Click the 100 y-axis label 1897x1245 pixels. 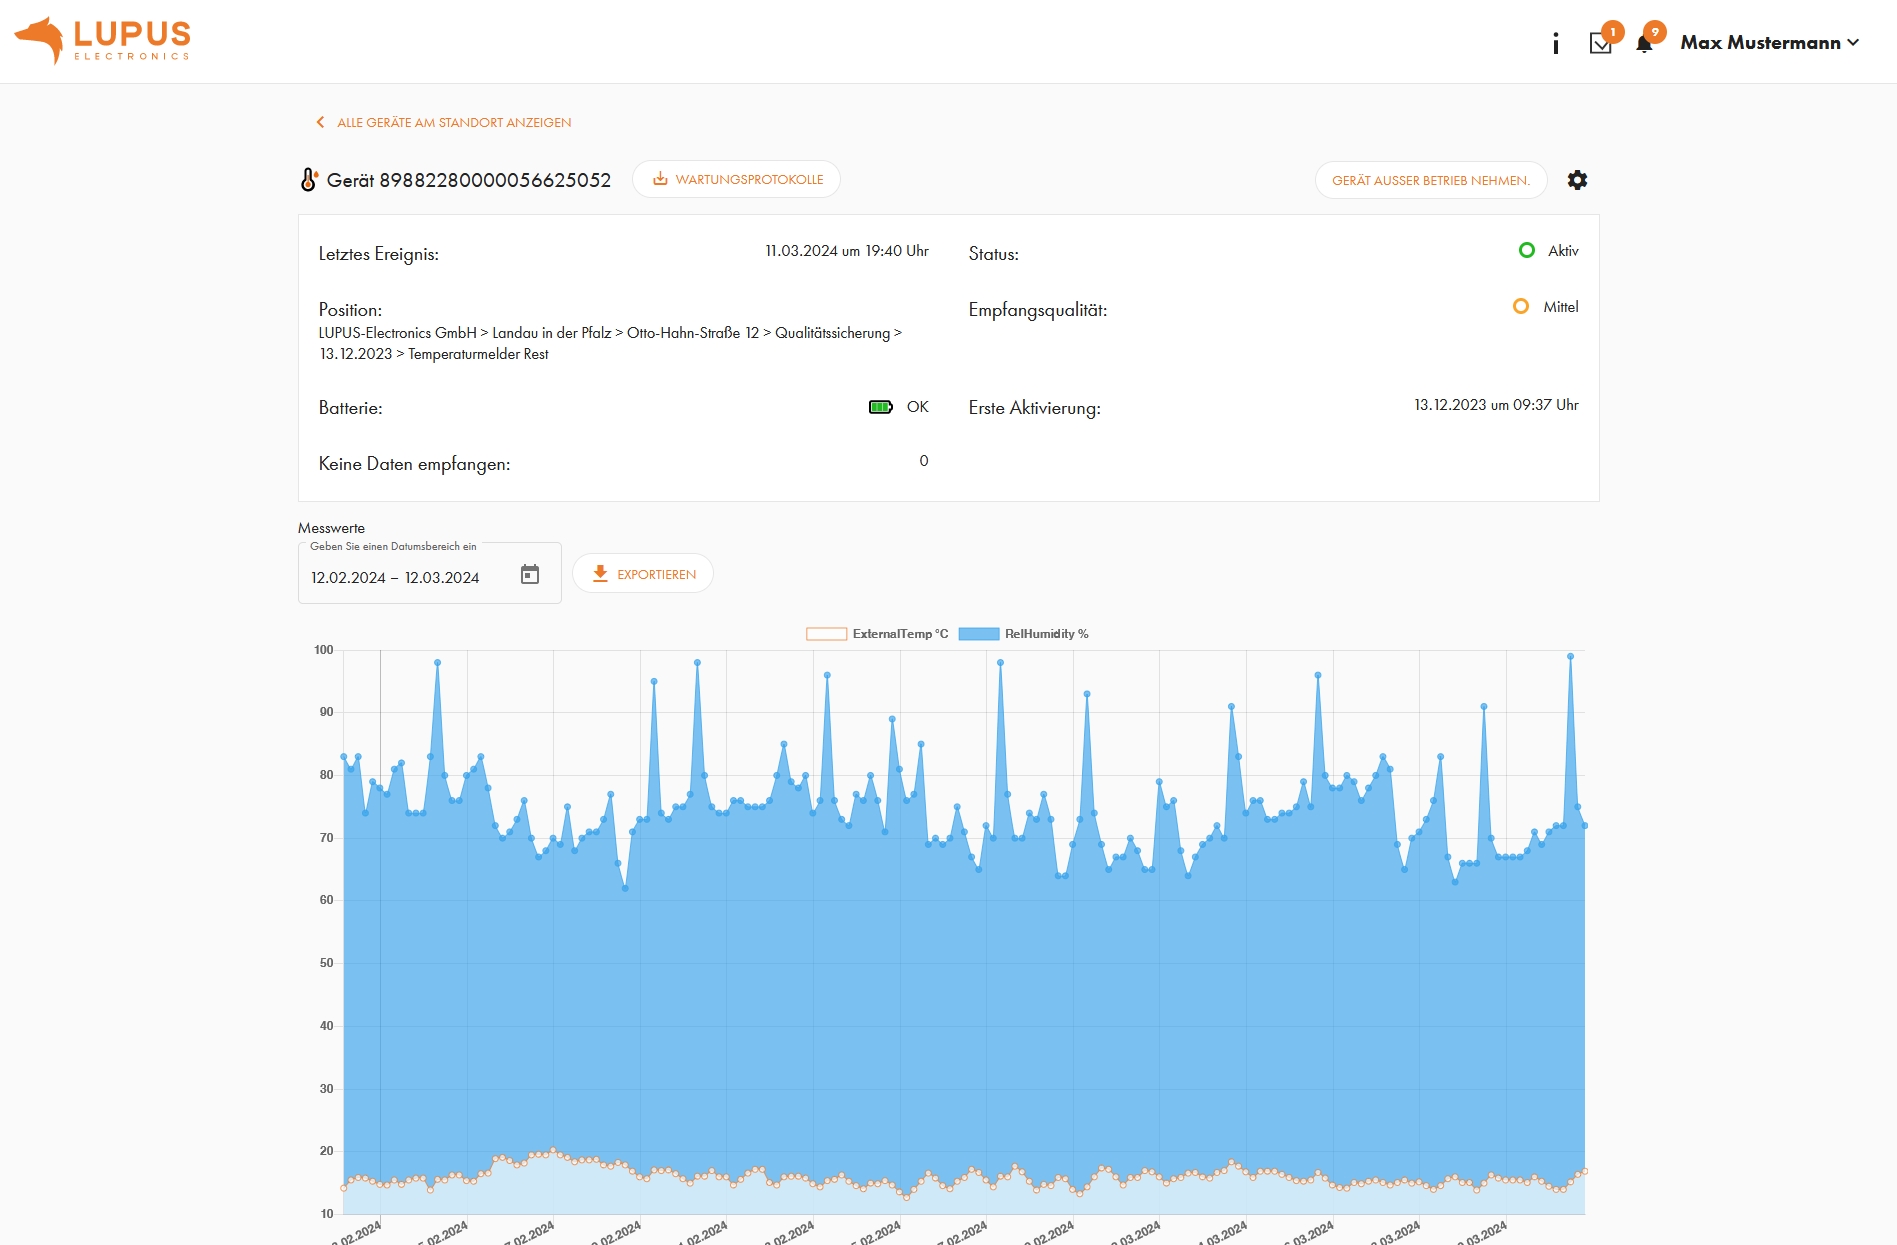(x=324, y=650)
